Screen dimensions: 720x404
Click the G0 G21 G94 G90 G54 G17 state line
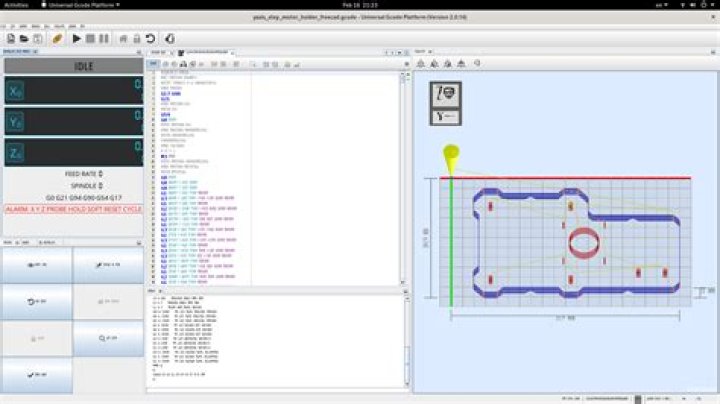click(x=84, y=198)
